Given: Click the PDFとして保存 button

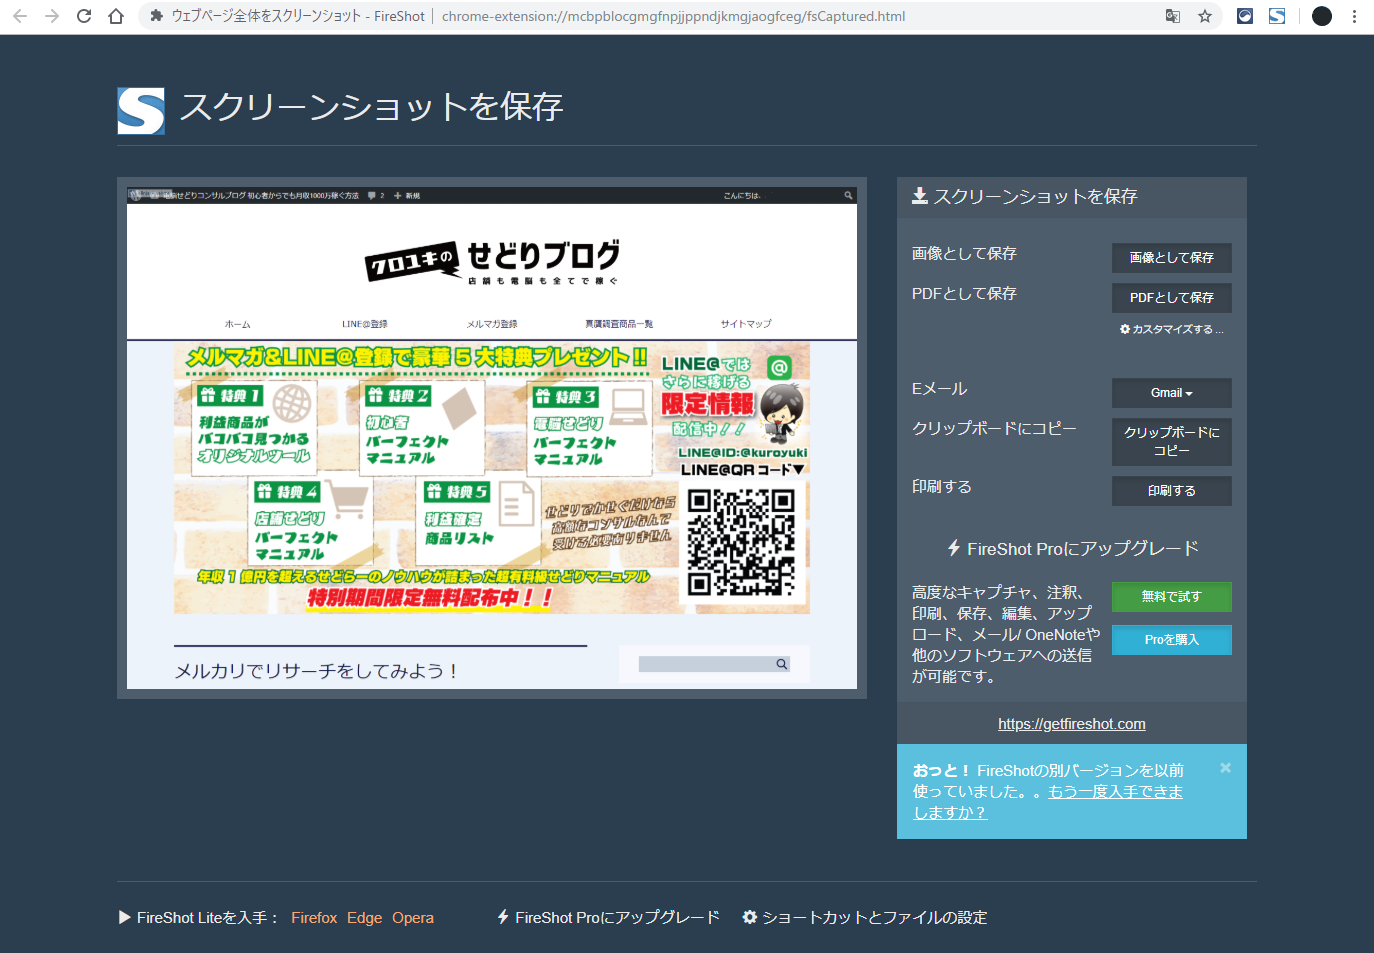Looking at the screenshot, I should [1172, 298].
